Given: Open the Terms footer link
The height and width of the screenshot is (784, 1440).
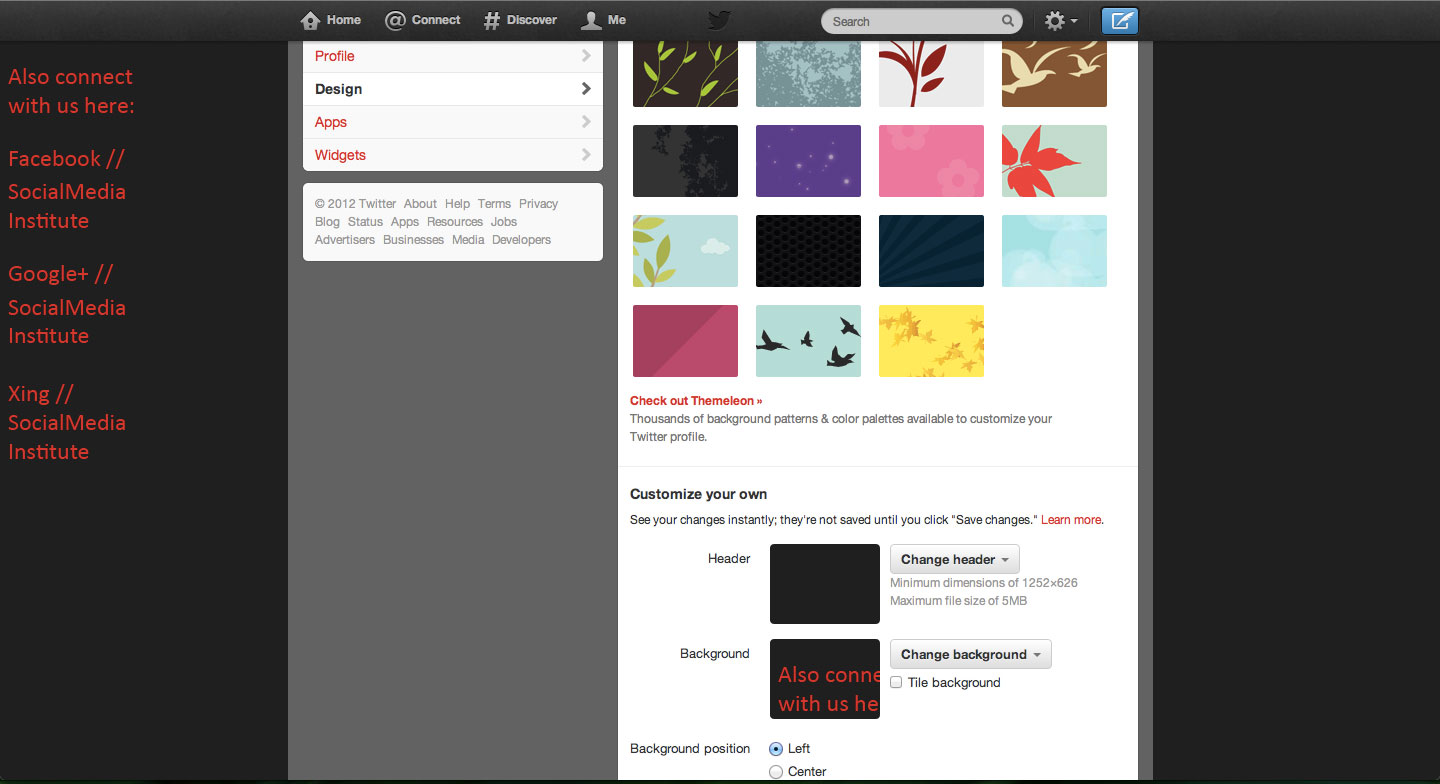Looking at the screenshot, I should click(494, 204).
